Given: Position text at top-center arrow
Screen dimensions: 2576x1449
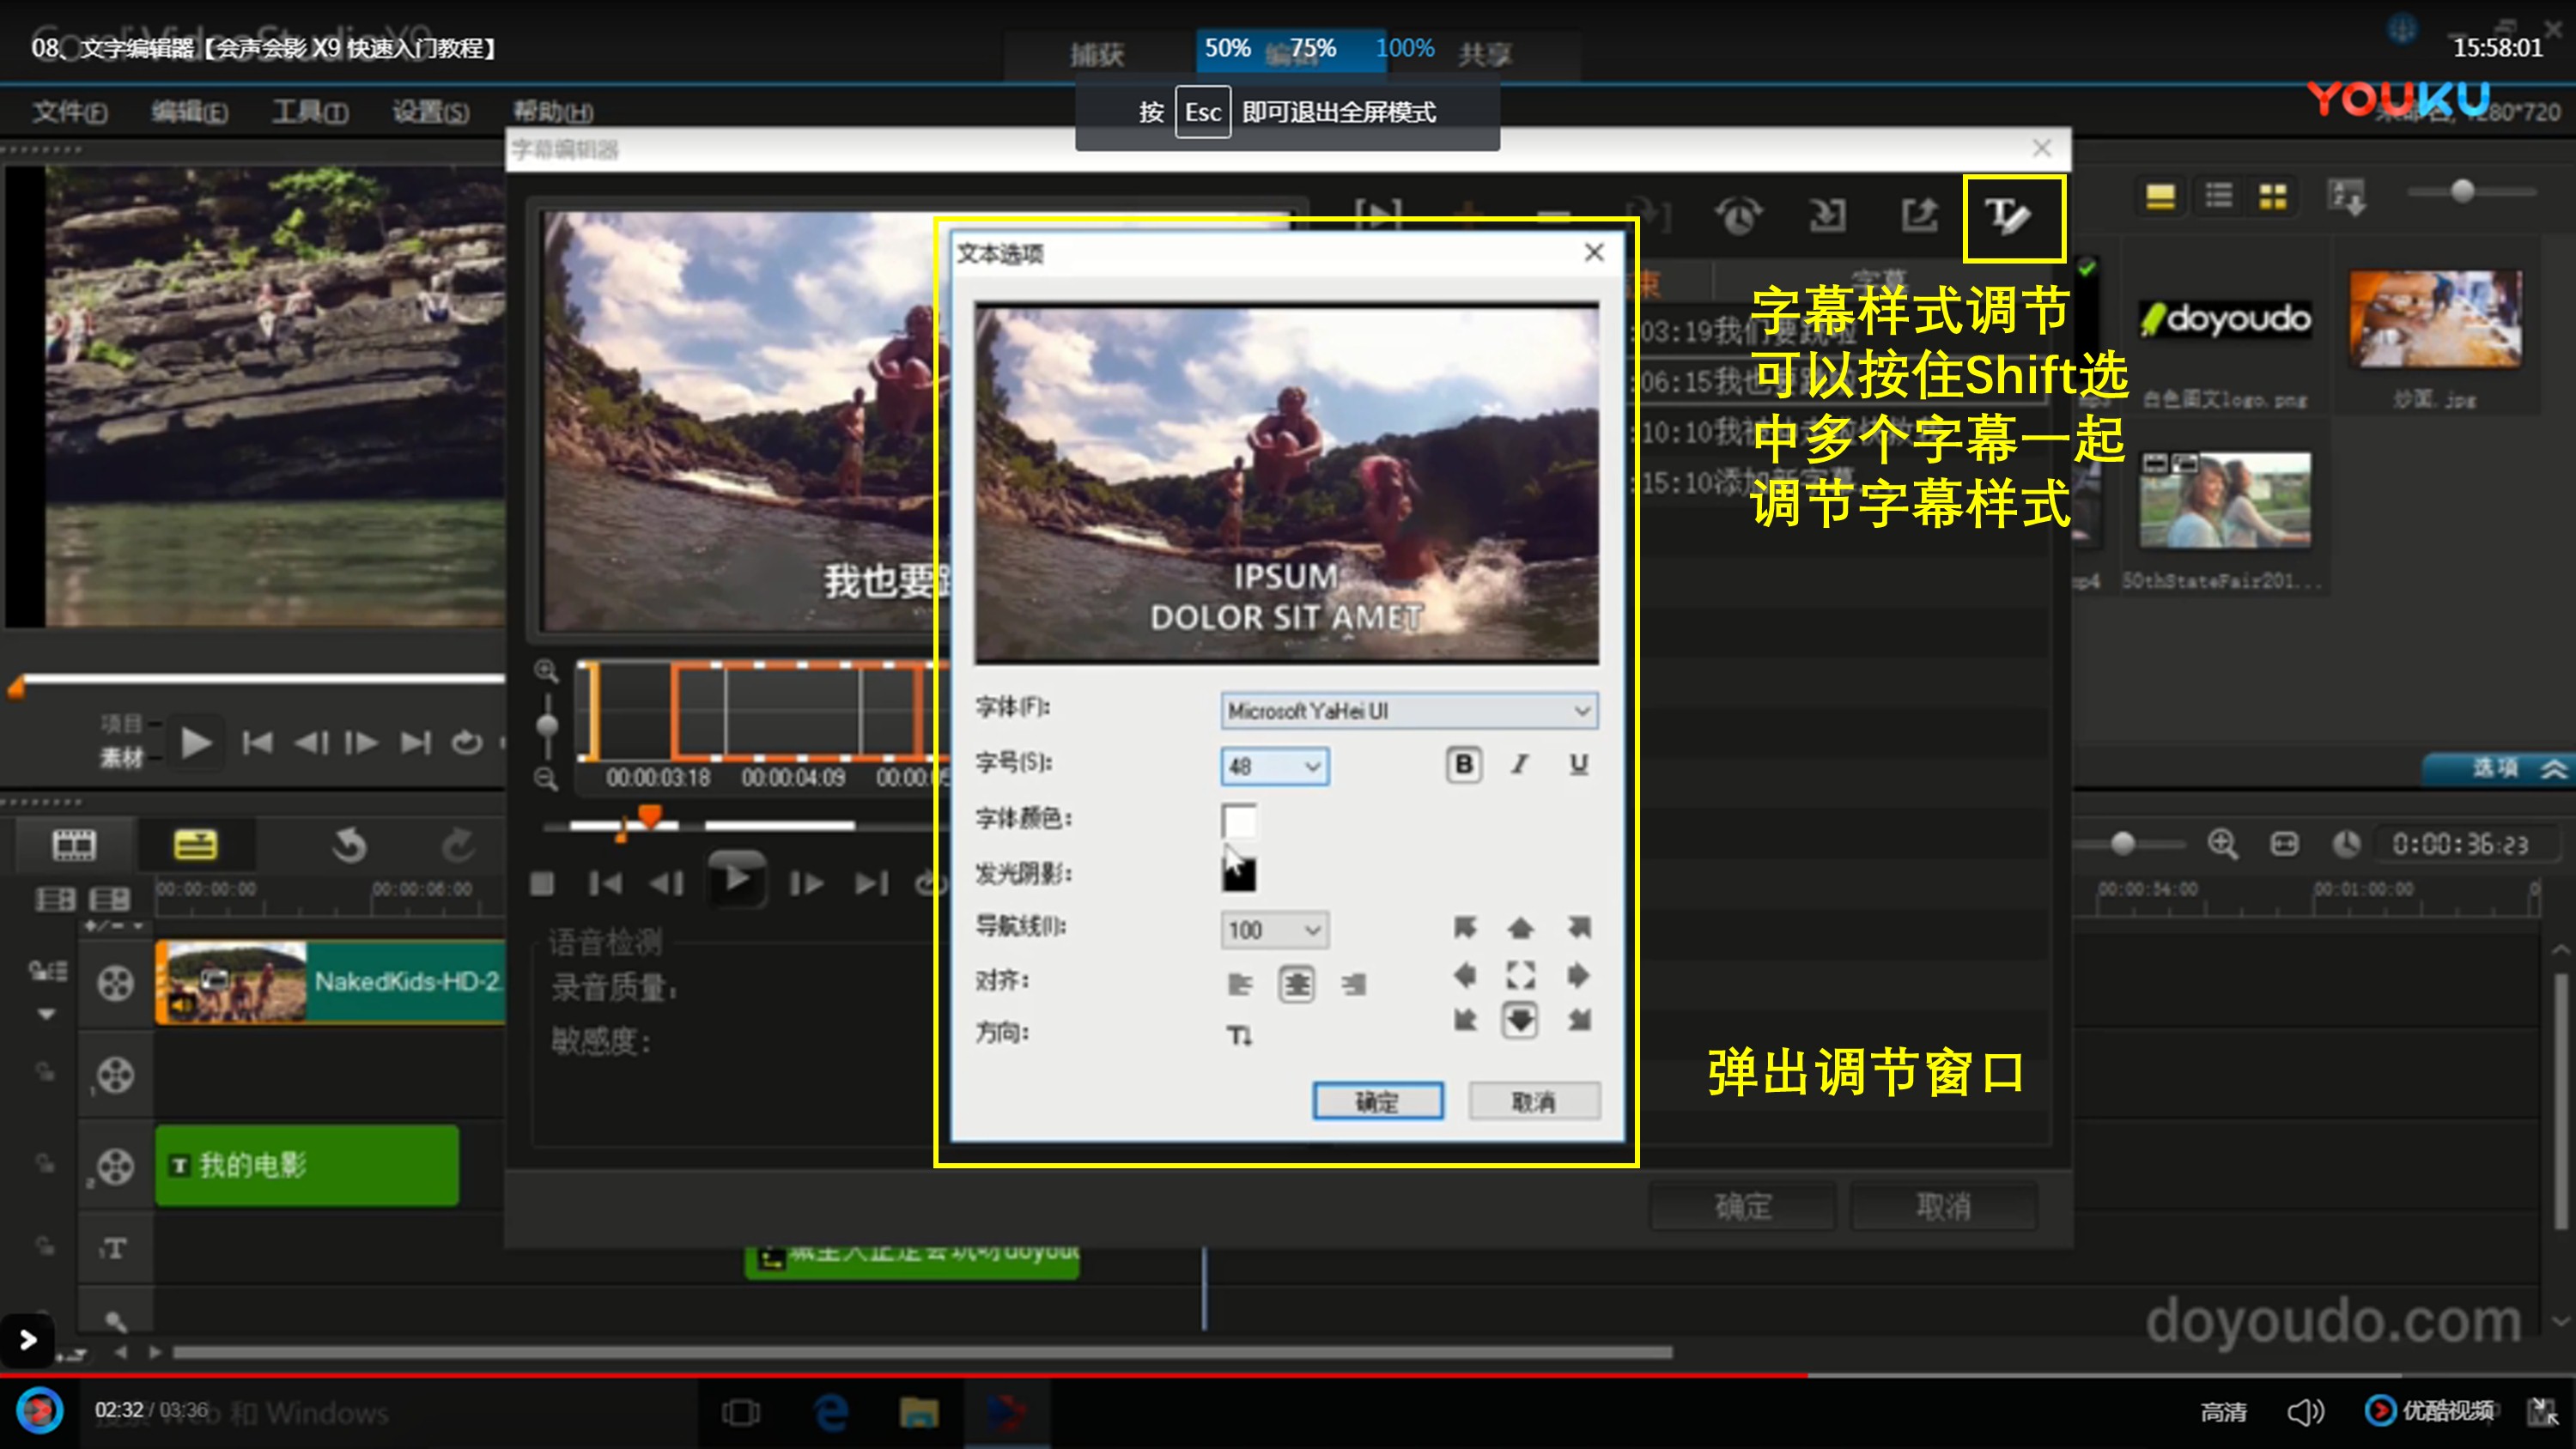Looking at the screenshot, I should pos(1520,928).
